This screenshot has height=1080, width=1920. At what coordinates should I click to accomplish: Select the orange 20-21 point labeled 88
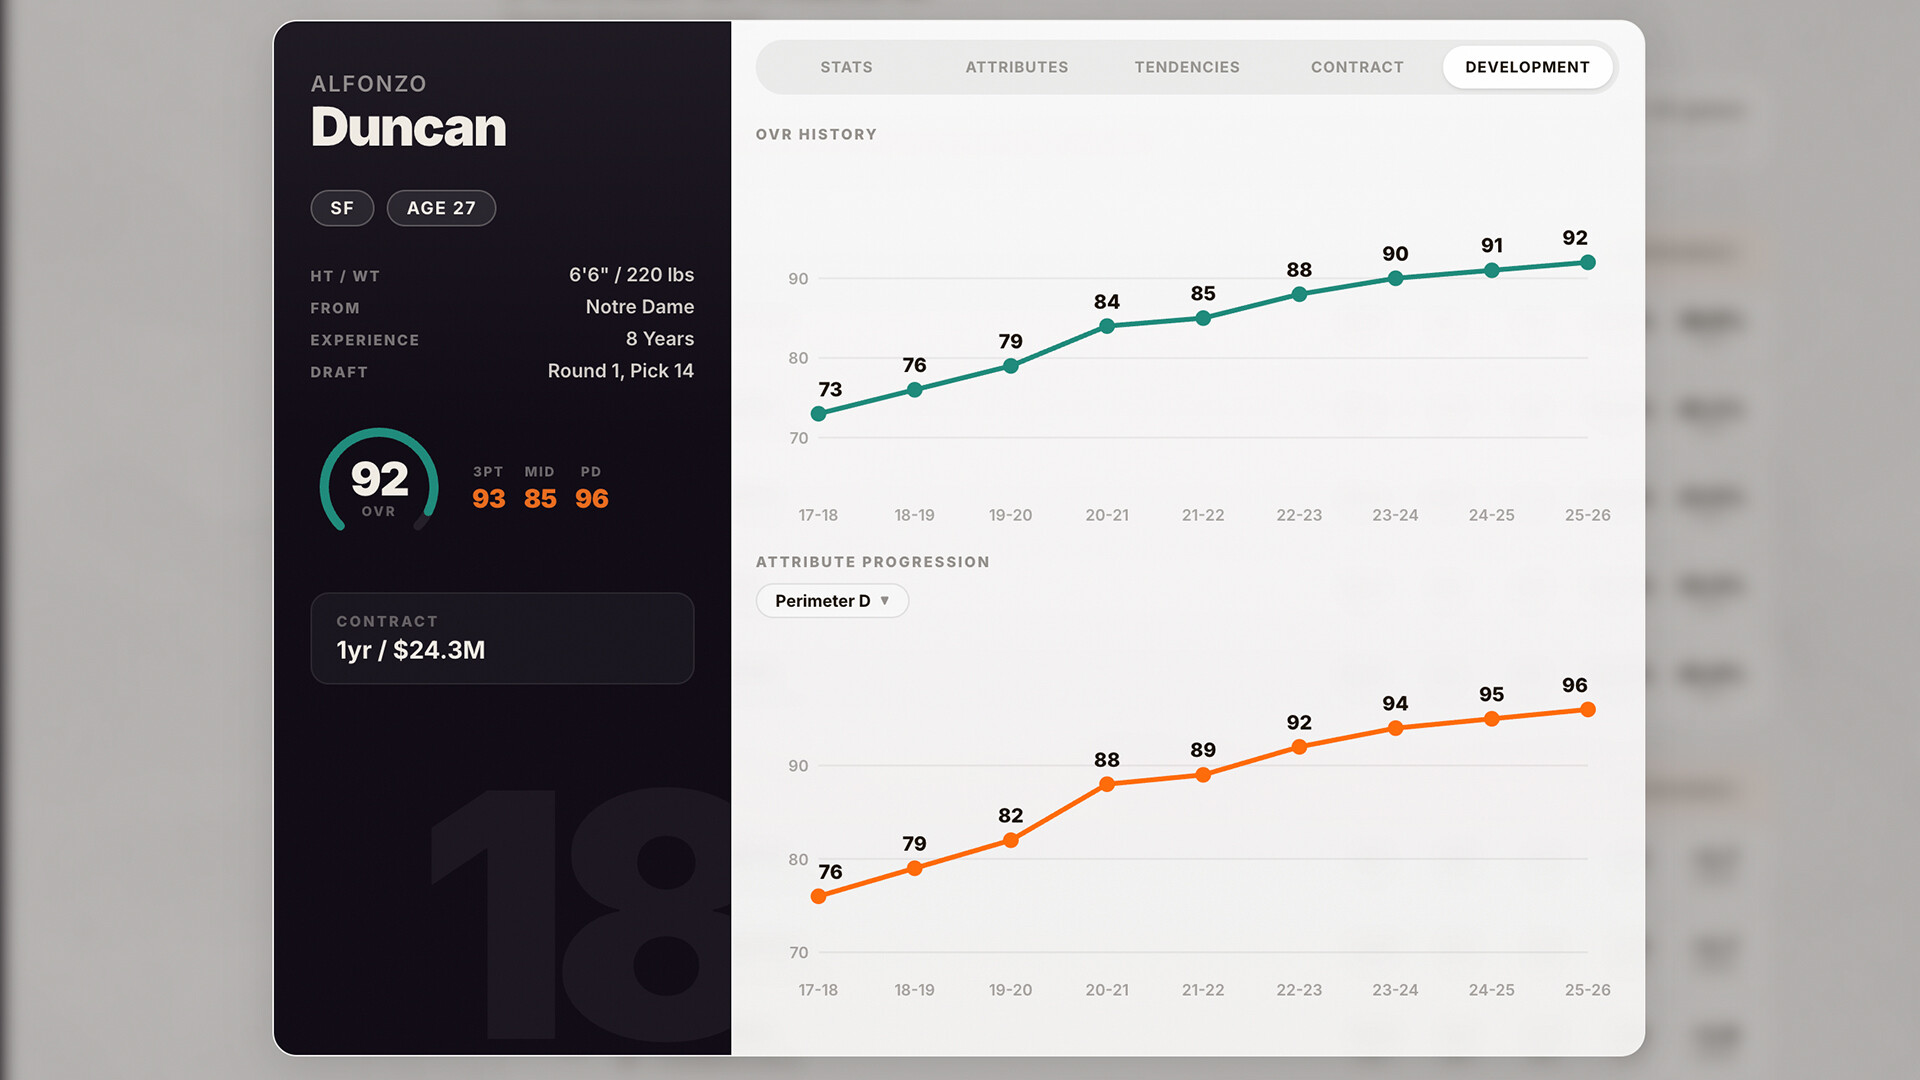1107,784
